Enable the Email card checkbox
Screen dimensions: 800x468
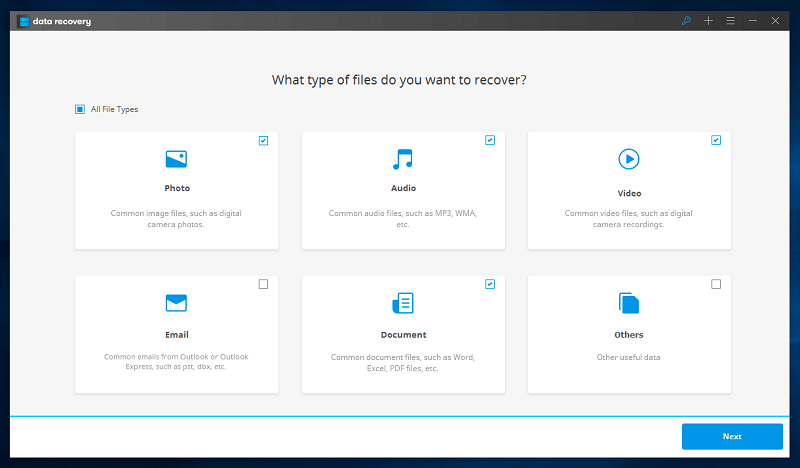point(263,284)
